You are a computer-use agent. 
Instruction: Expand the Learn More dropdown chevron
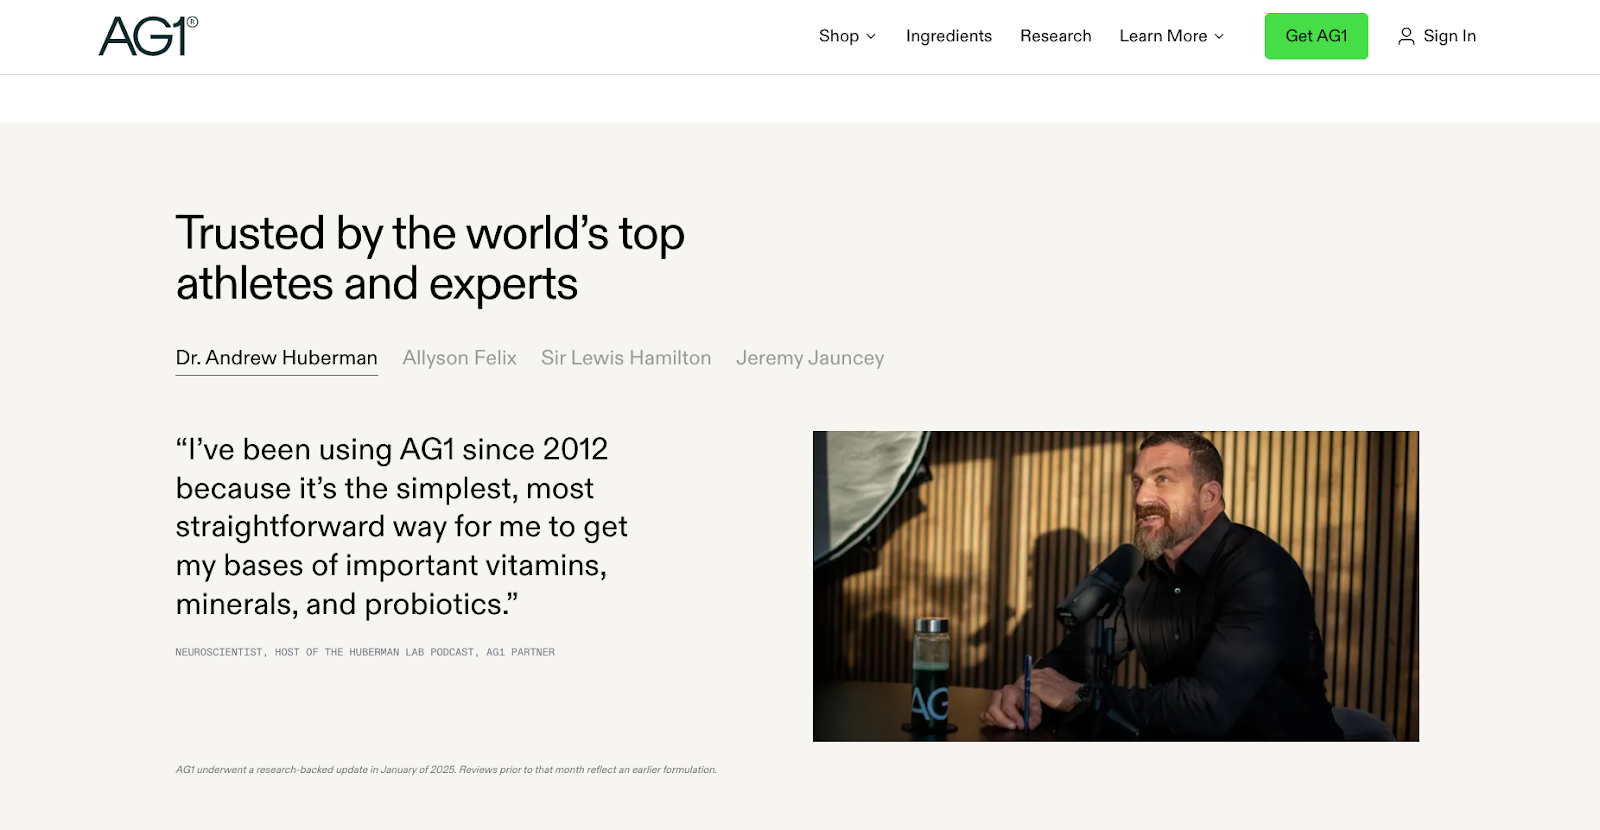click(1219, 36)
